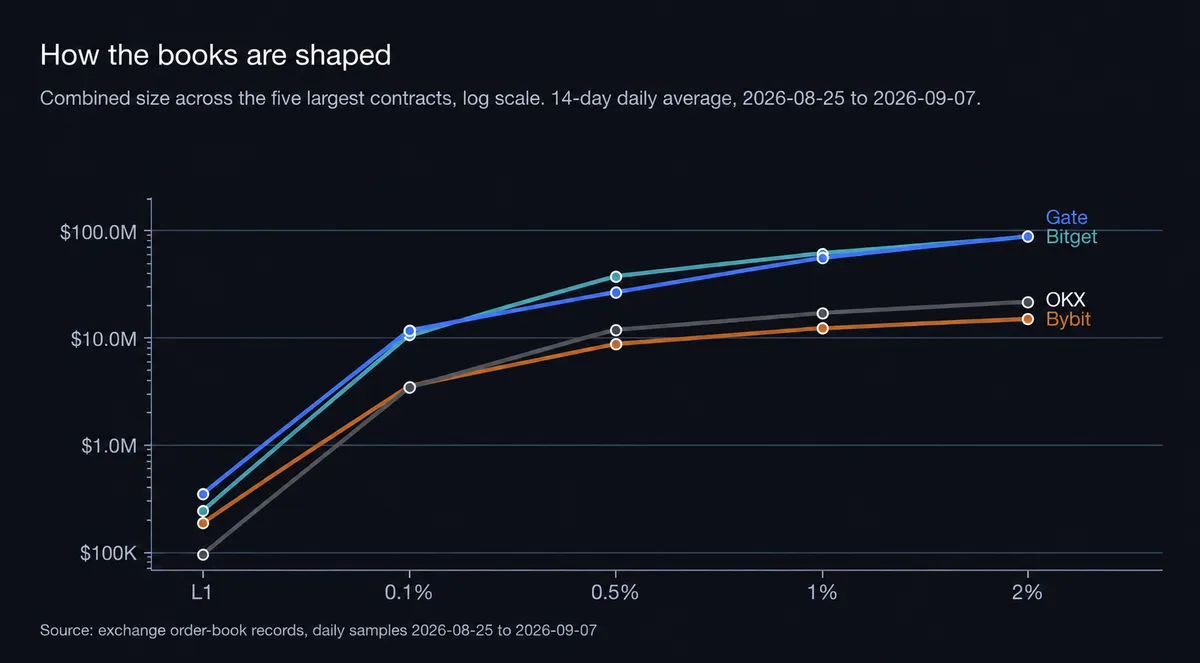Screen dimensions: 1200x663
Task: Click the $100K y-axis label
Action: (108, 553)
